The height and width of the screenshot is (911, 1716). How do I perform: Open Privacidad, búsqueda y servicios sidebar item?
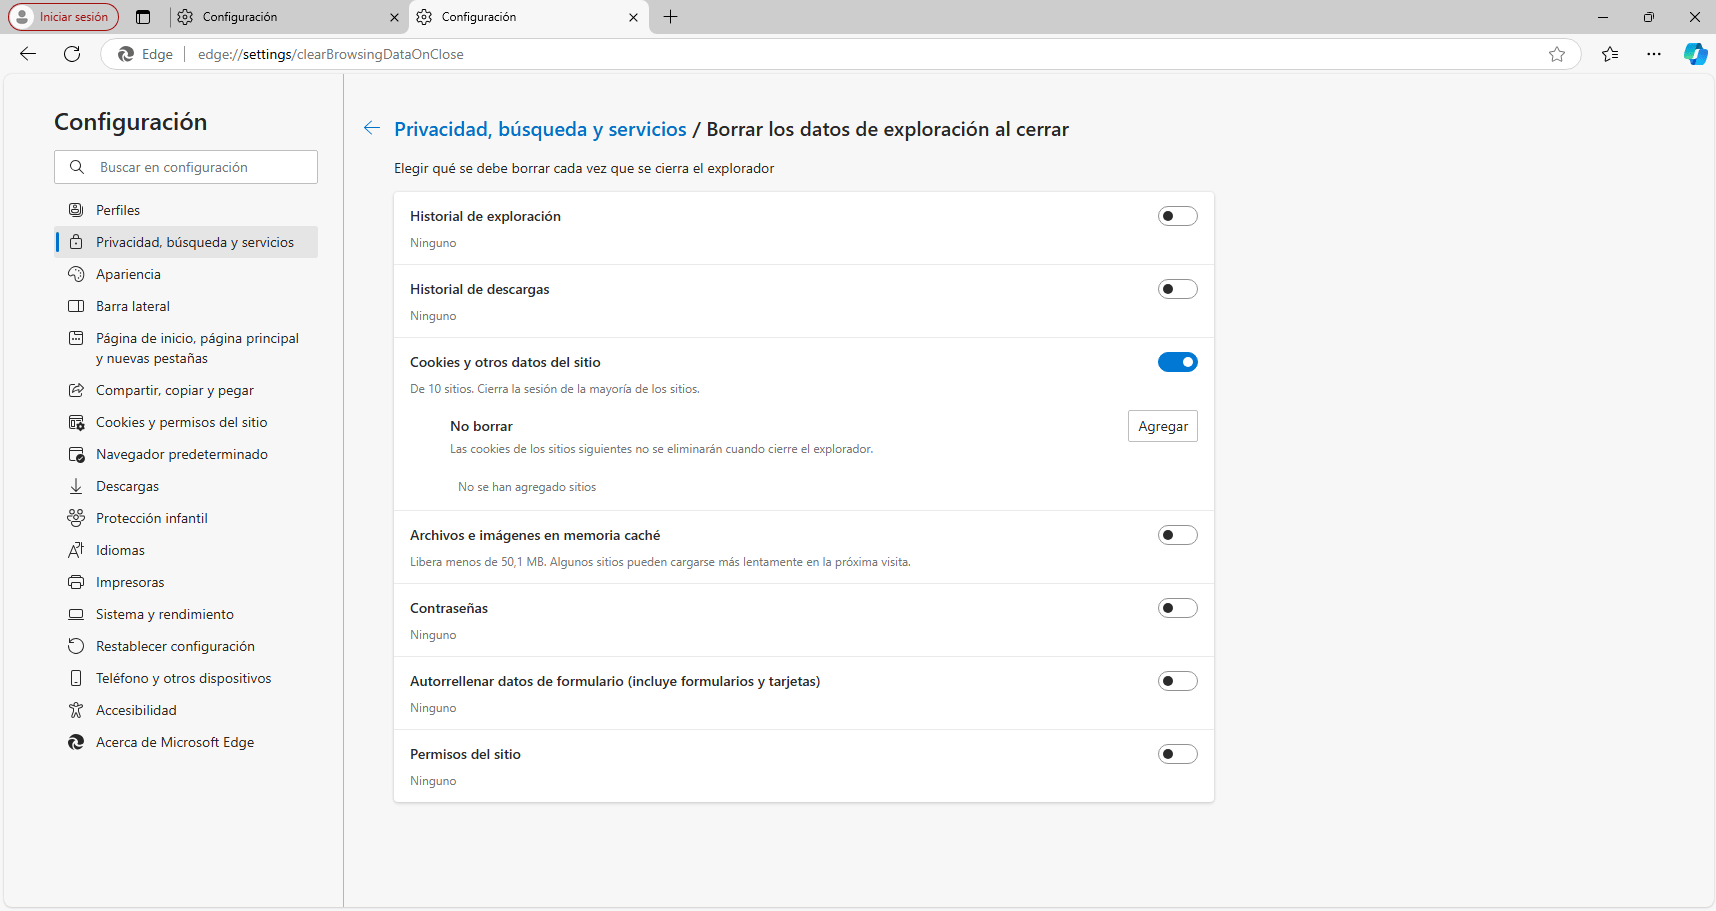(186, 242)
